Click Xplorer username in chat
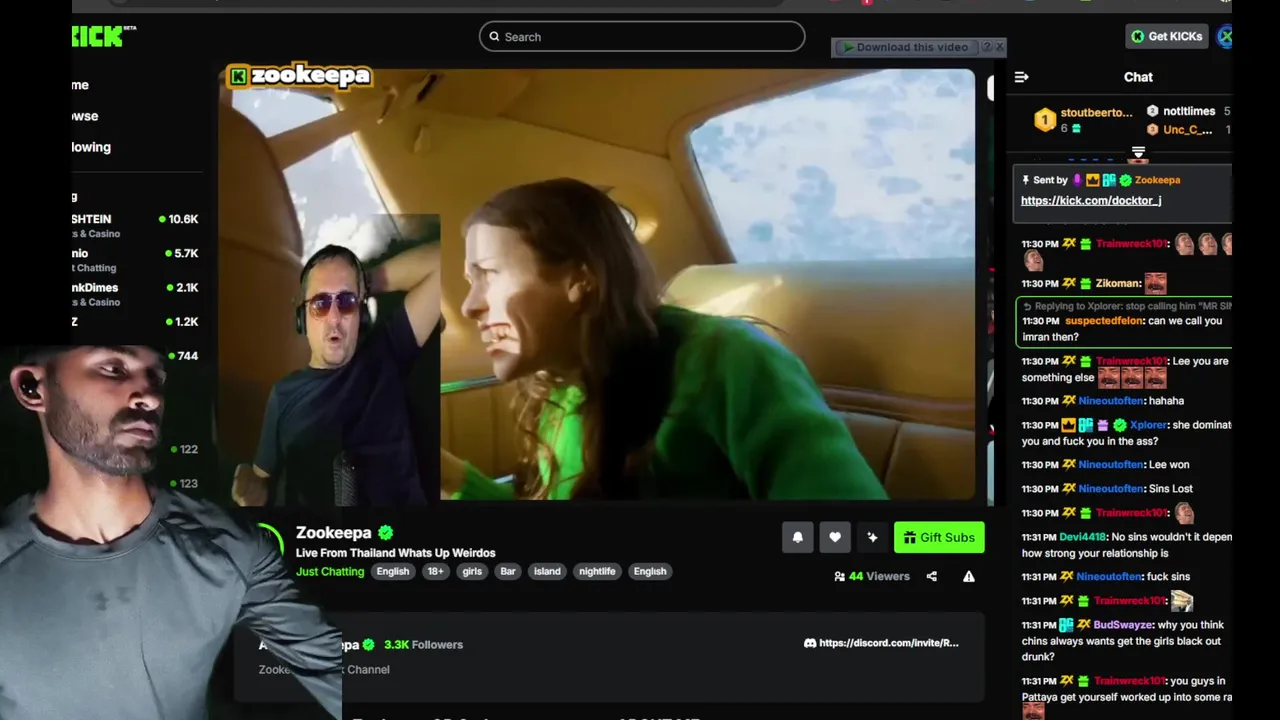 [1149, 425]
